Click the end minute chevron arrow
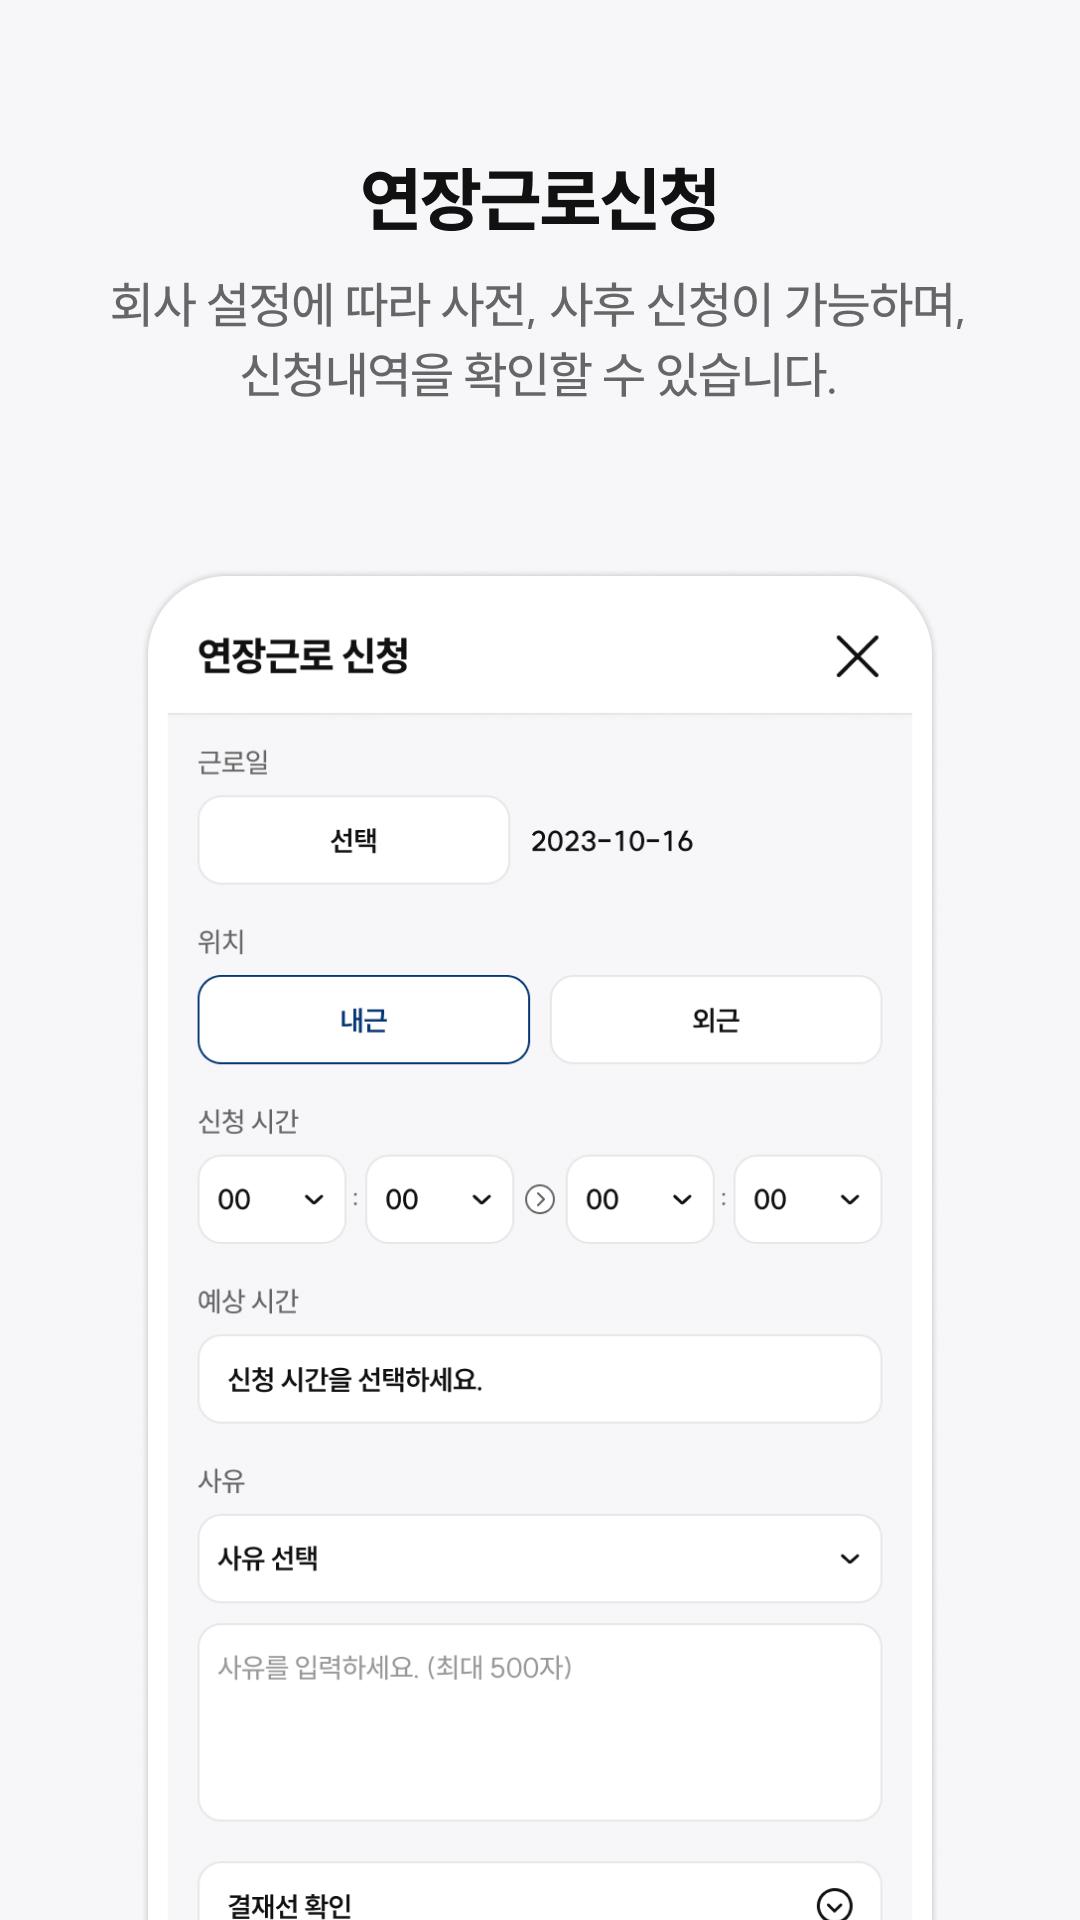The height and width of the screenshot is (1920, 1080). (850, 1200)
